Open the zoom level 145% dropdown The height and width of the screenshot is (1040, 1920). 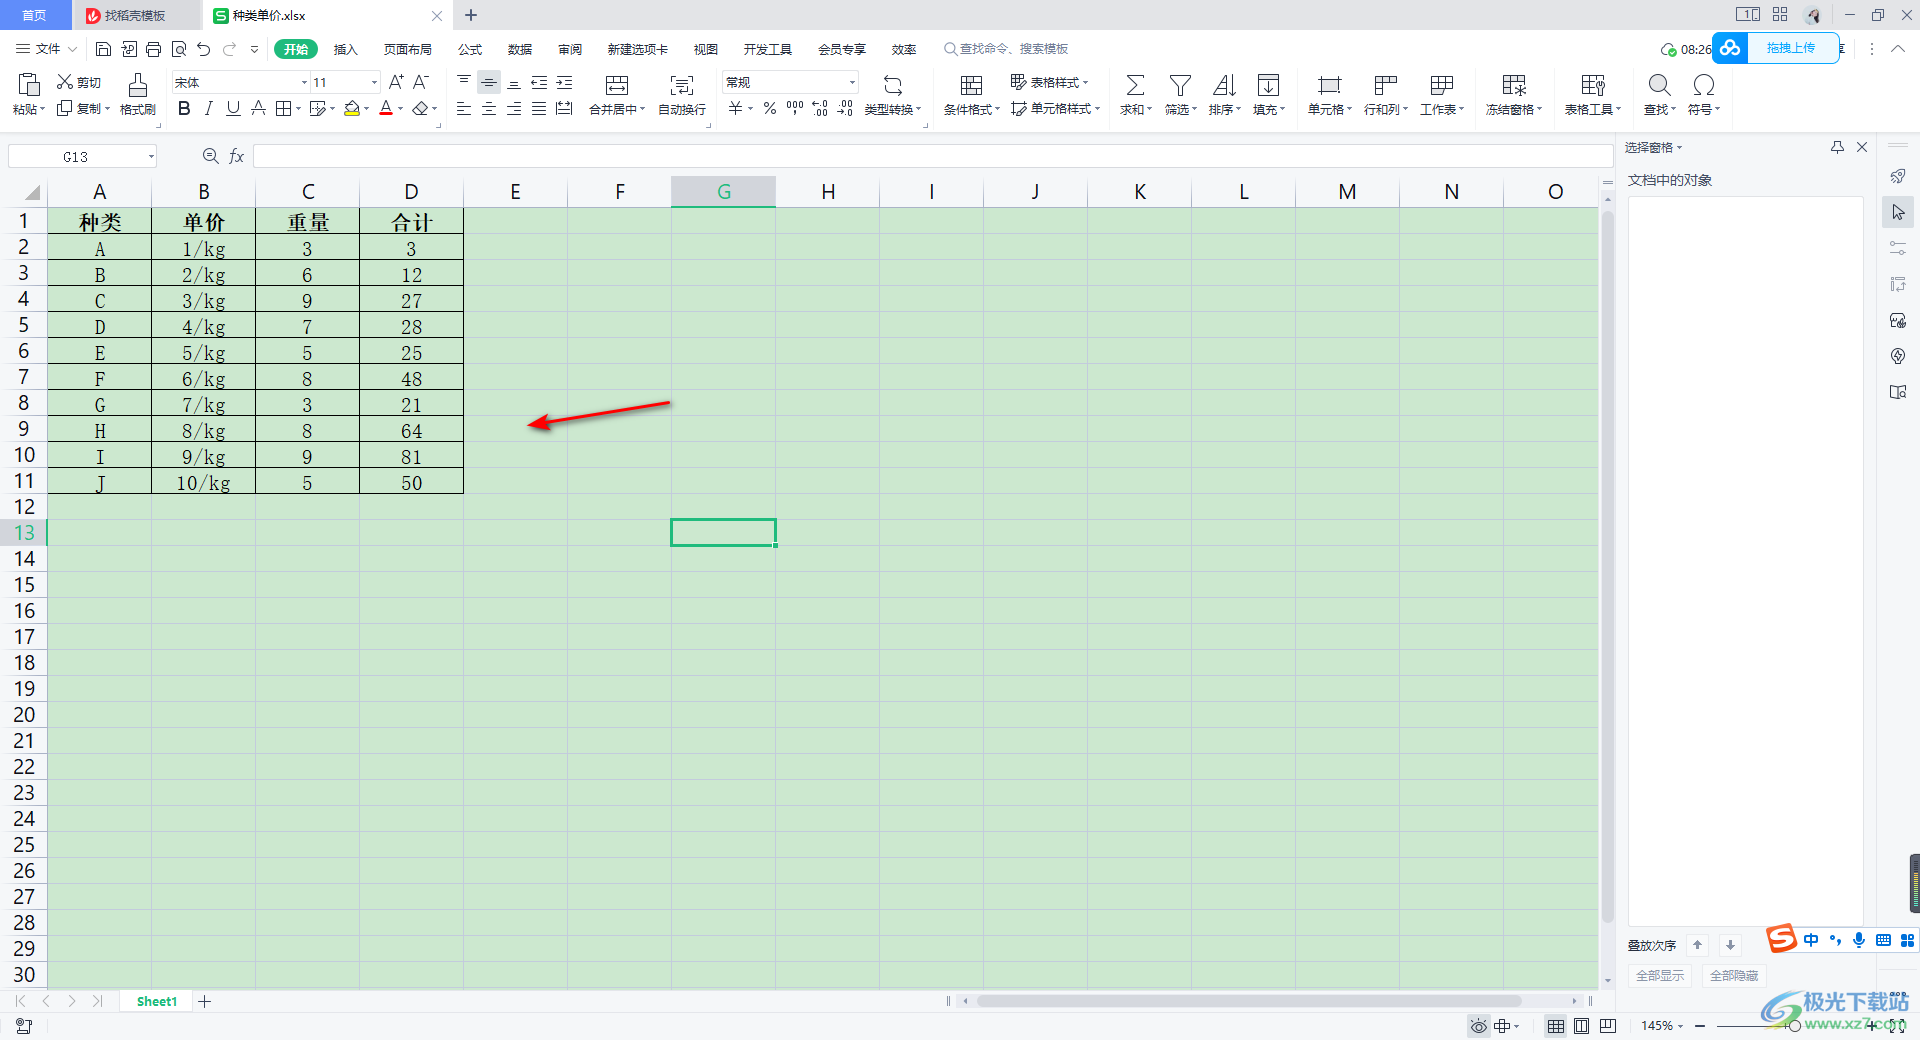(1662, 1026)
